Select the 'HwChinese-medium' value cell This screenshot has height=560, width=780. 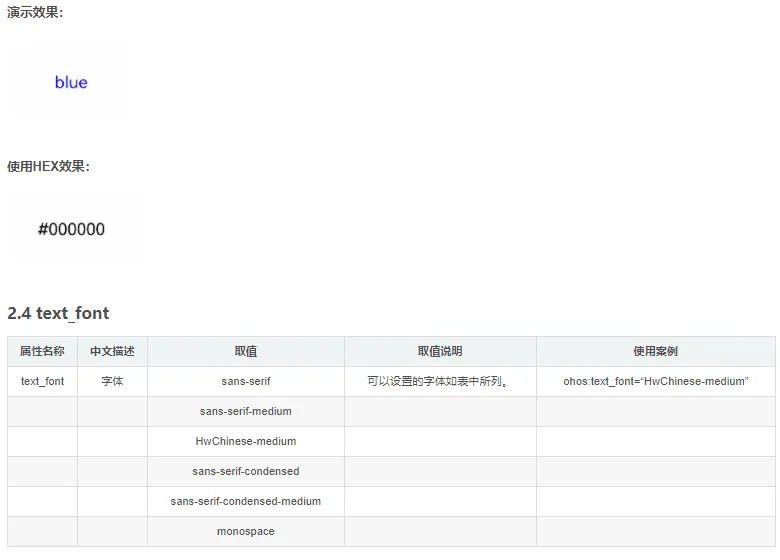coord(246,441)
